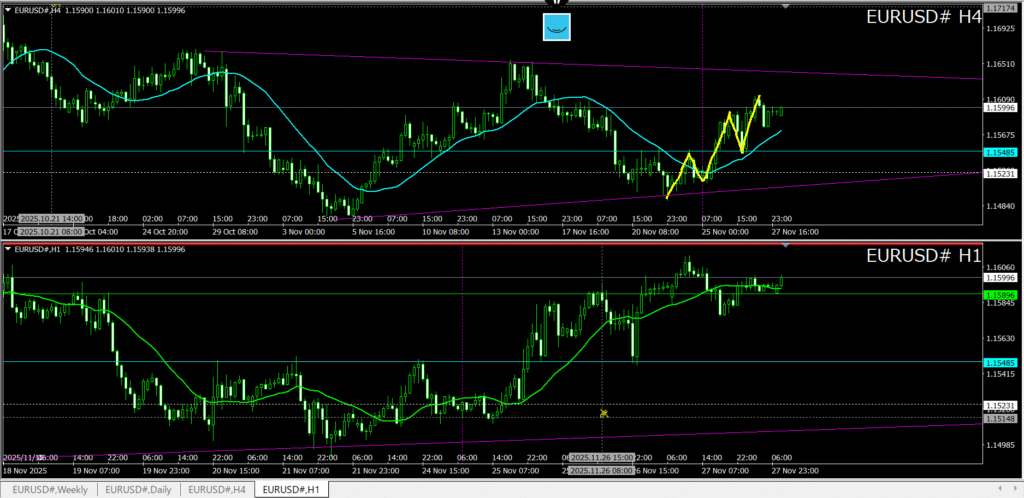1024x498 pixels.
Task: Click the green 1.15896 price label on H1
Action: click(1001, 295)
